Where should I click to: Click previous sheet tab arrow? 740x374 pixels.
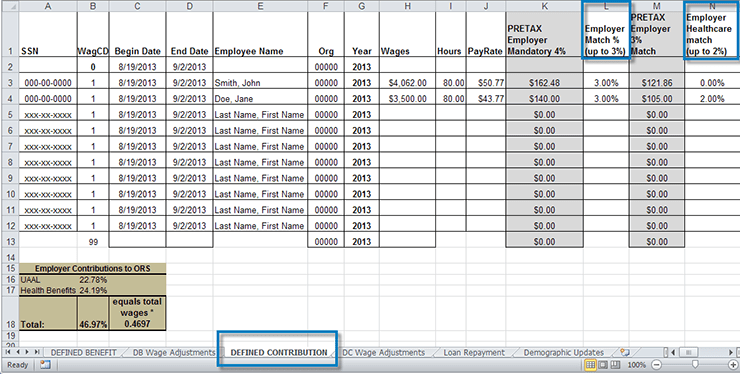pos(17,352)
